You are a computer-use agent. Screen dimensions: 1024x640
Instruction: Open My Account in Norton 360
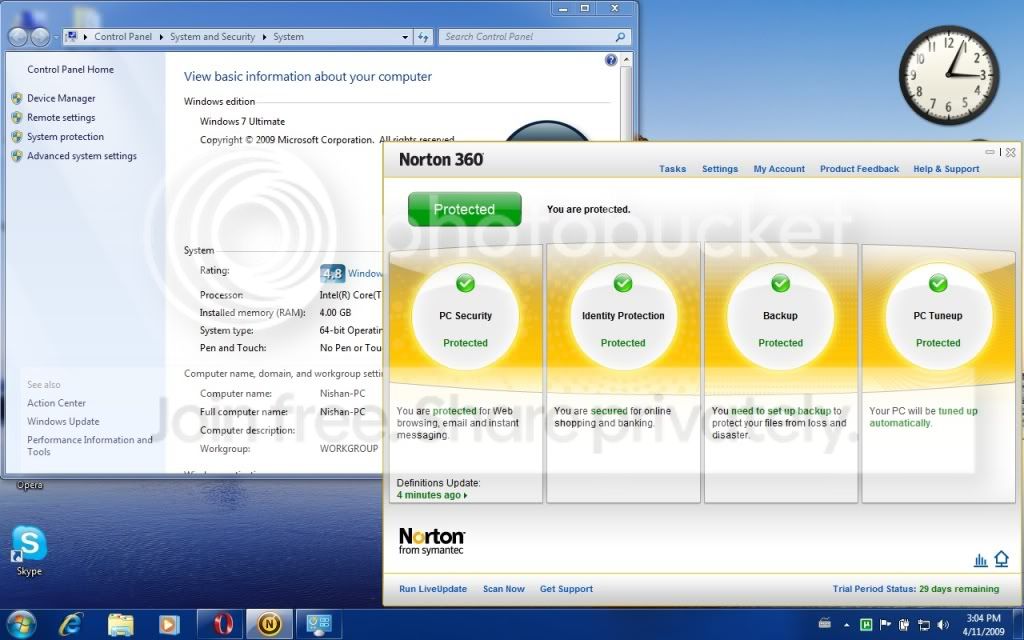(x=779, y=168)
